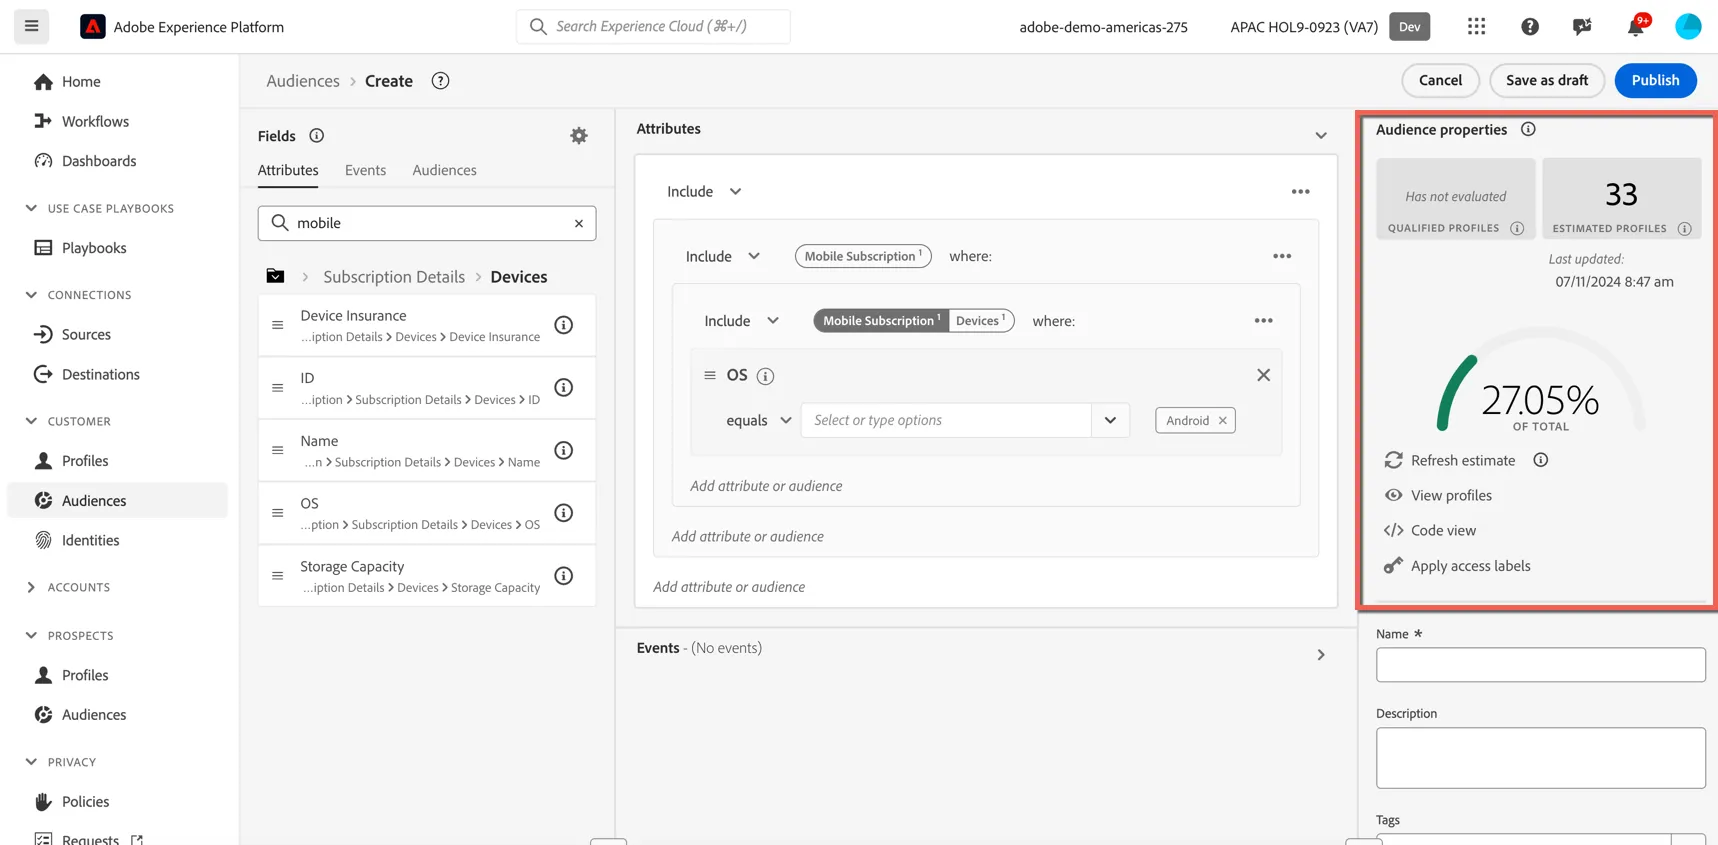Open the feedback chat icon
The image size is (1718, 845).
pyautogui.click(x=1582, y=27)
